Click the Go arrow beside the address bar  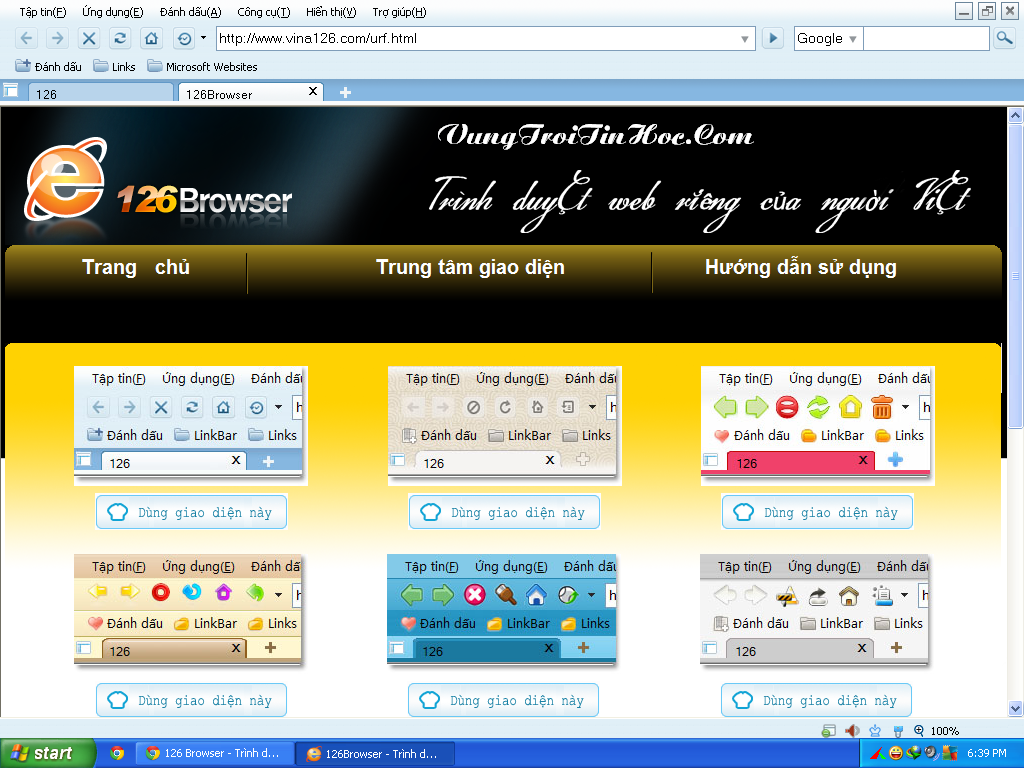[773, 39]
